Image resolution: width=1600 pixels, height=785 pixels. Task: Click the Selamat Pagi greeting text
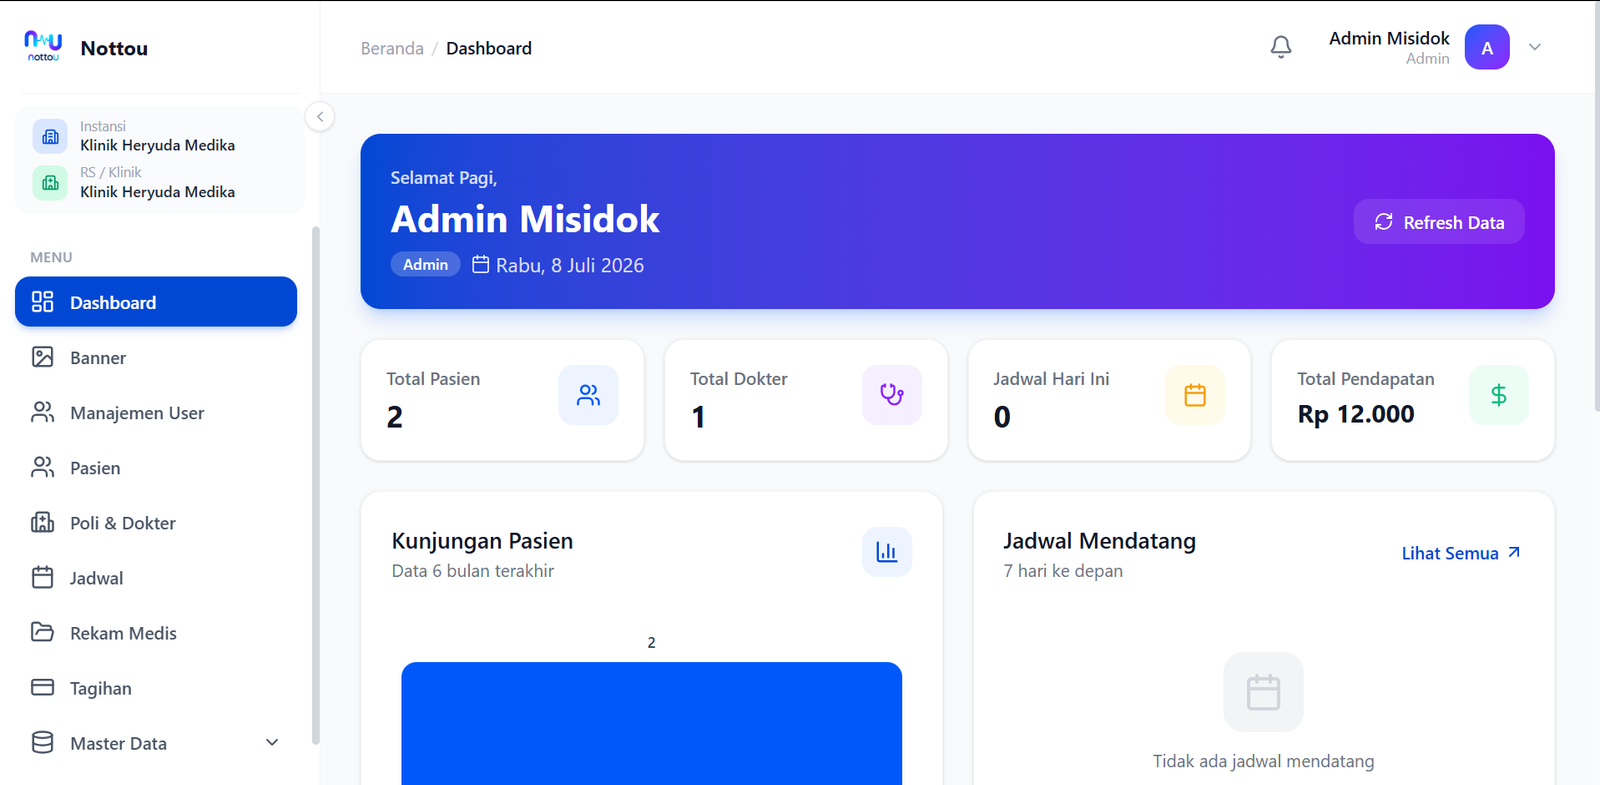pyautogui.click(x=444, y=178)
